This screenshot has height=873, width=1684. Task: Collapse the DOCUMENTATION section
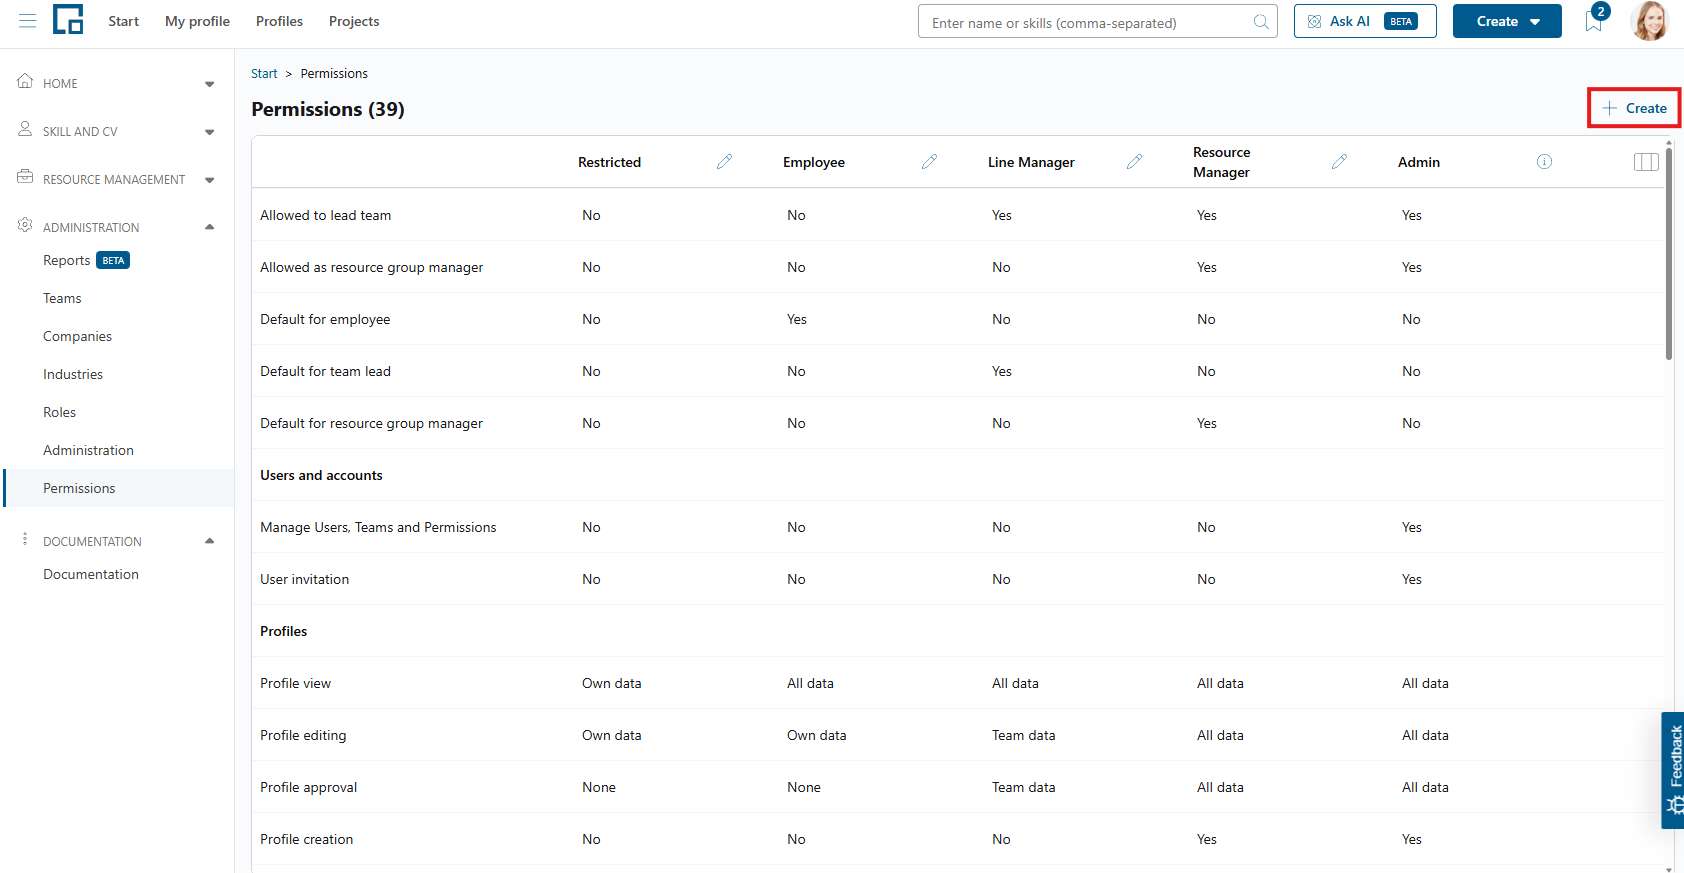[210, 541]
